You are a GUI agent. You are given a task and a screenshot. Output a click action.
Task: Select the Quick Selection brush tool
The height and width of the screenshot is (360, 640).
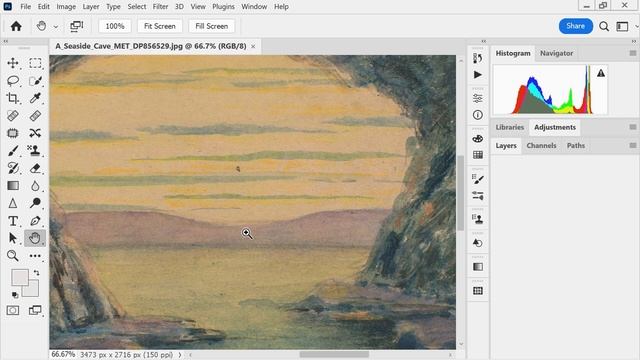click(x=35, y=80)
